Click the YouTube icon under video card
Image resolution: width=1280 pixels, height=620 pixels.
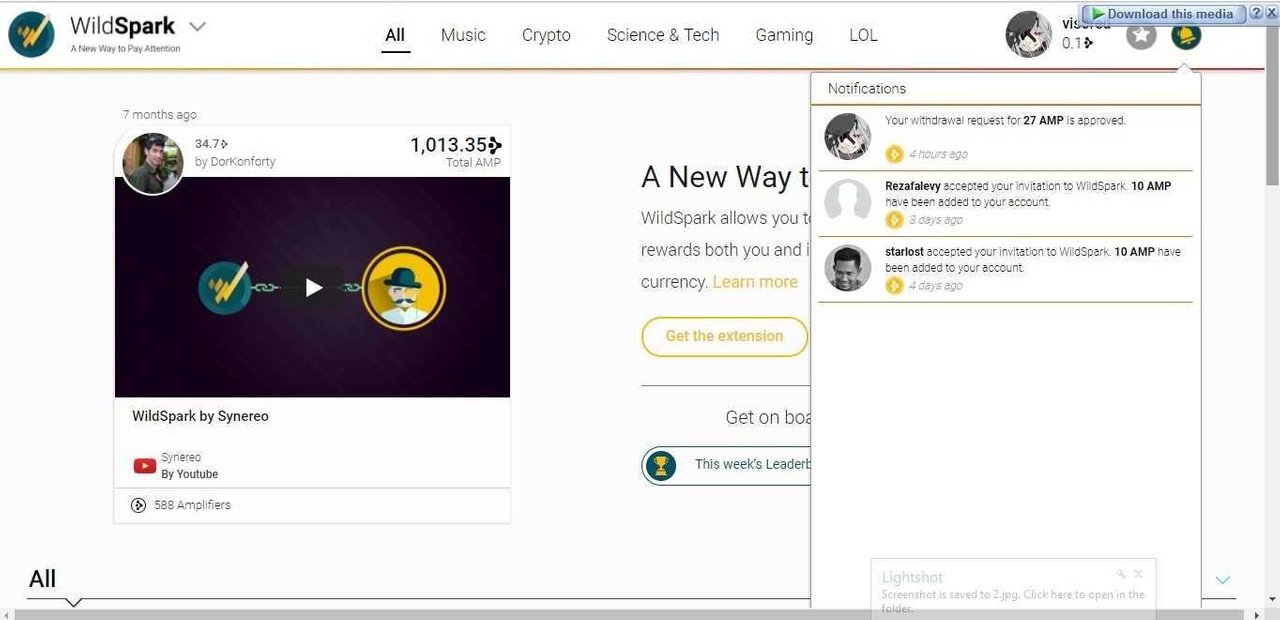click(145, 466)
